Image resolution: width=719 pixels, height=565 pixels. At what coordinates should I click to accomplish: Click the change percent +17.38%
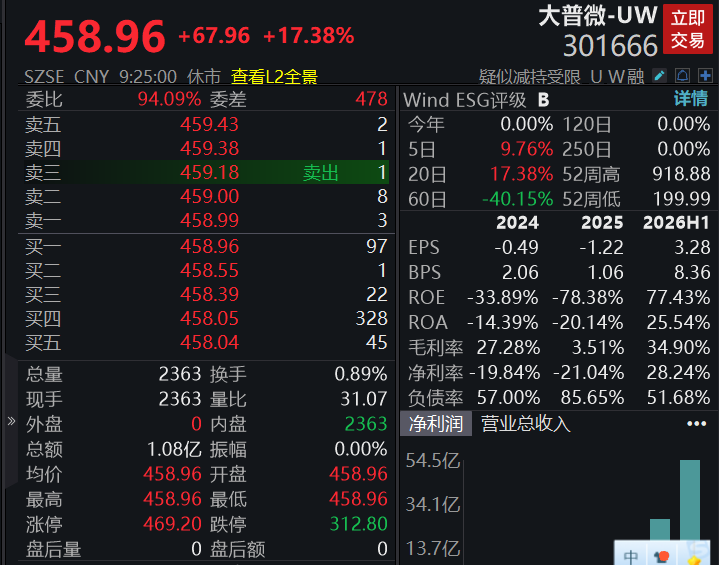(x=309, y=35)
